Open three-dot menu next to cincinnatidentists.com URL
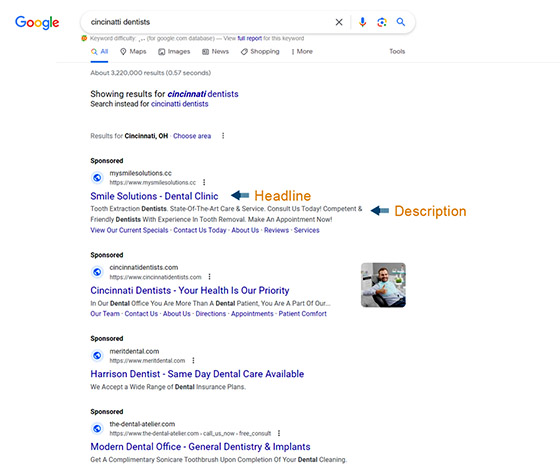 (209, 276)
